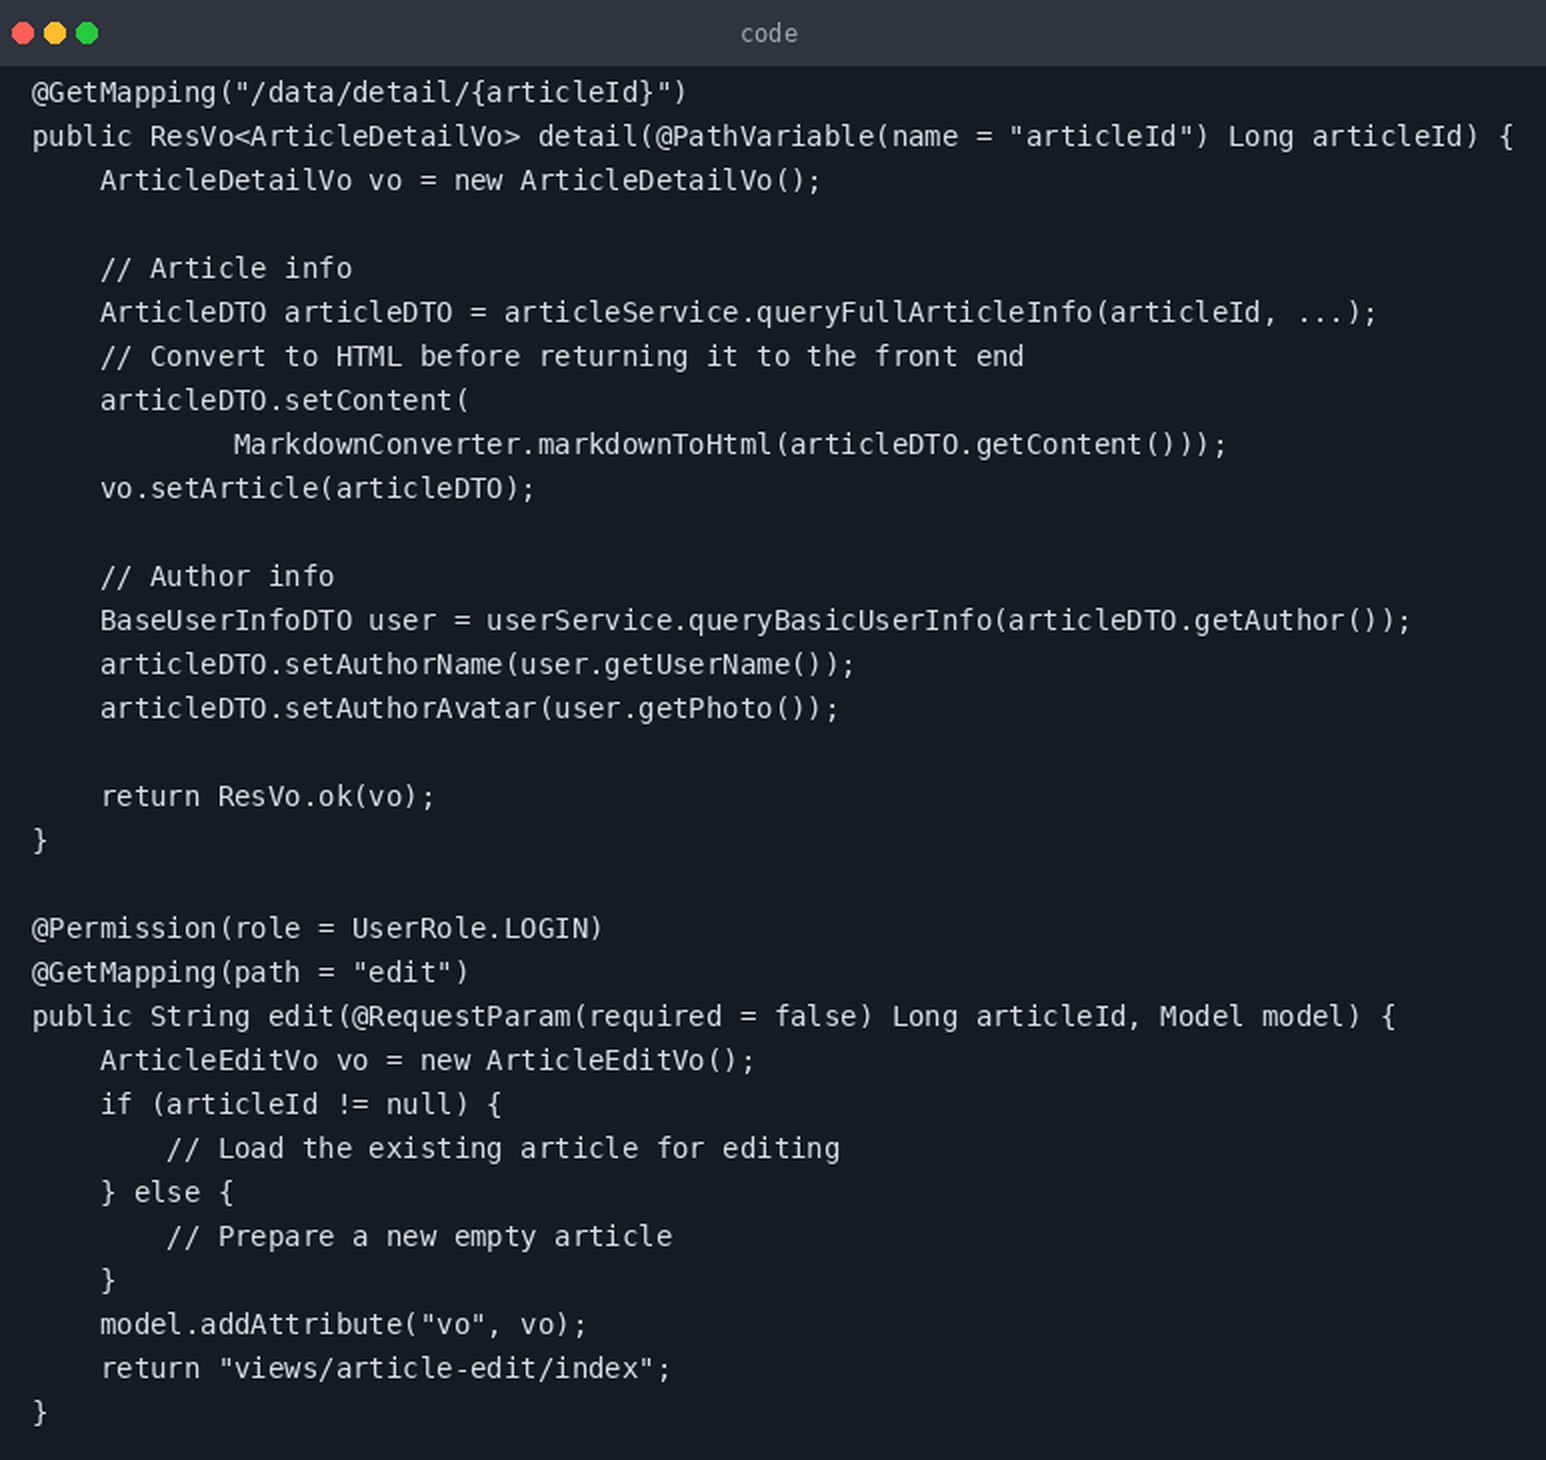Click the model.addAttribute statement
This screenshot has height=1460, width=1546.
(343, 1325)
